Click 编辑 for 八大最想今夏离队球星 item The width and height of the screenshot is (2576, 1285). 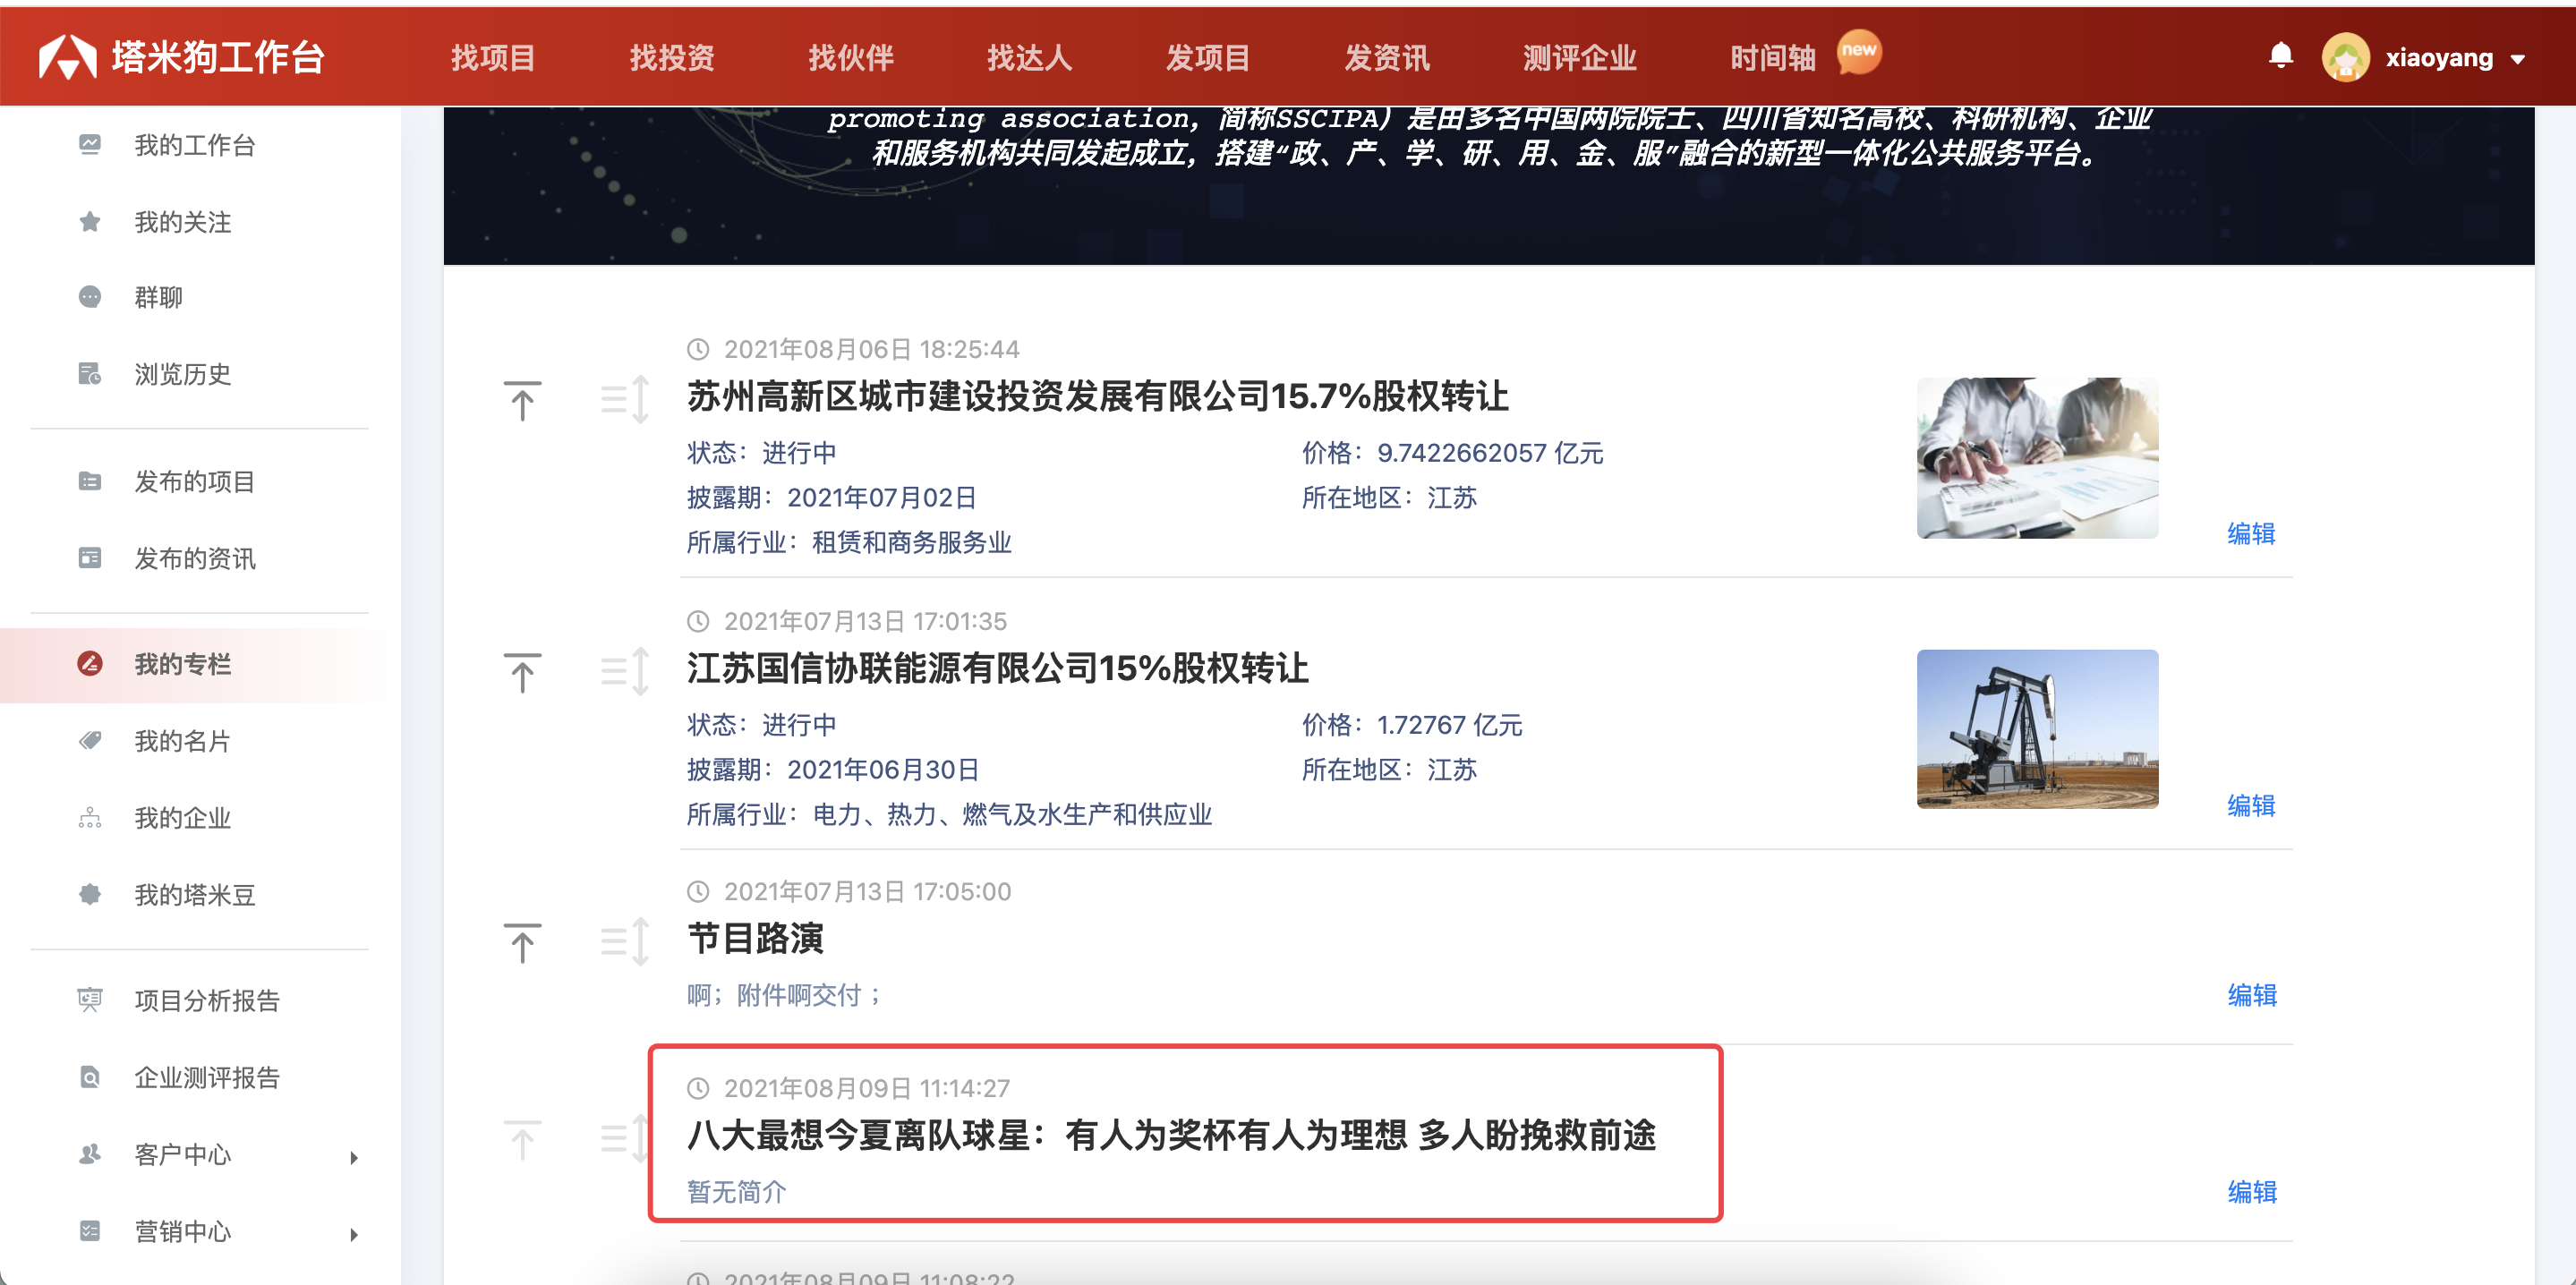tap(2252, 1192)
